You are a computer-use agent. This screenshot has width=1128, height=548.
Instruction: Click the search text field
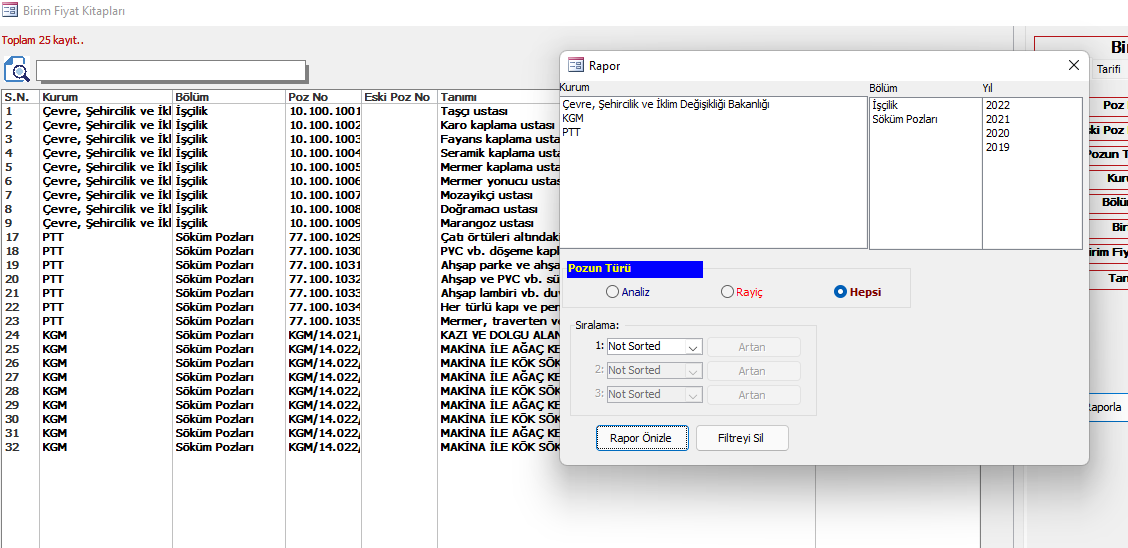[x=171, y=70]
